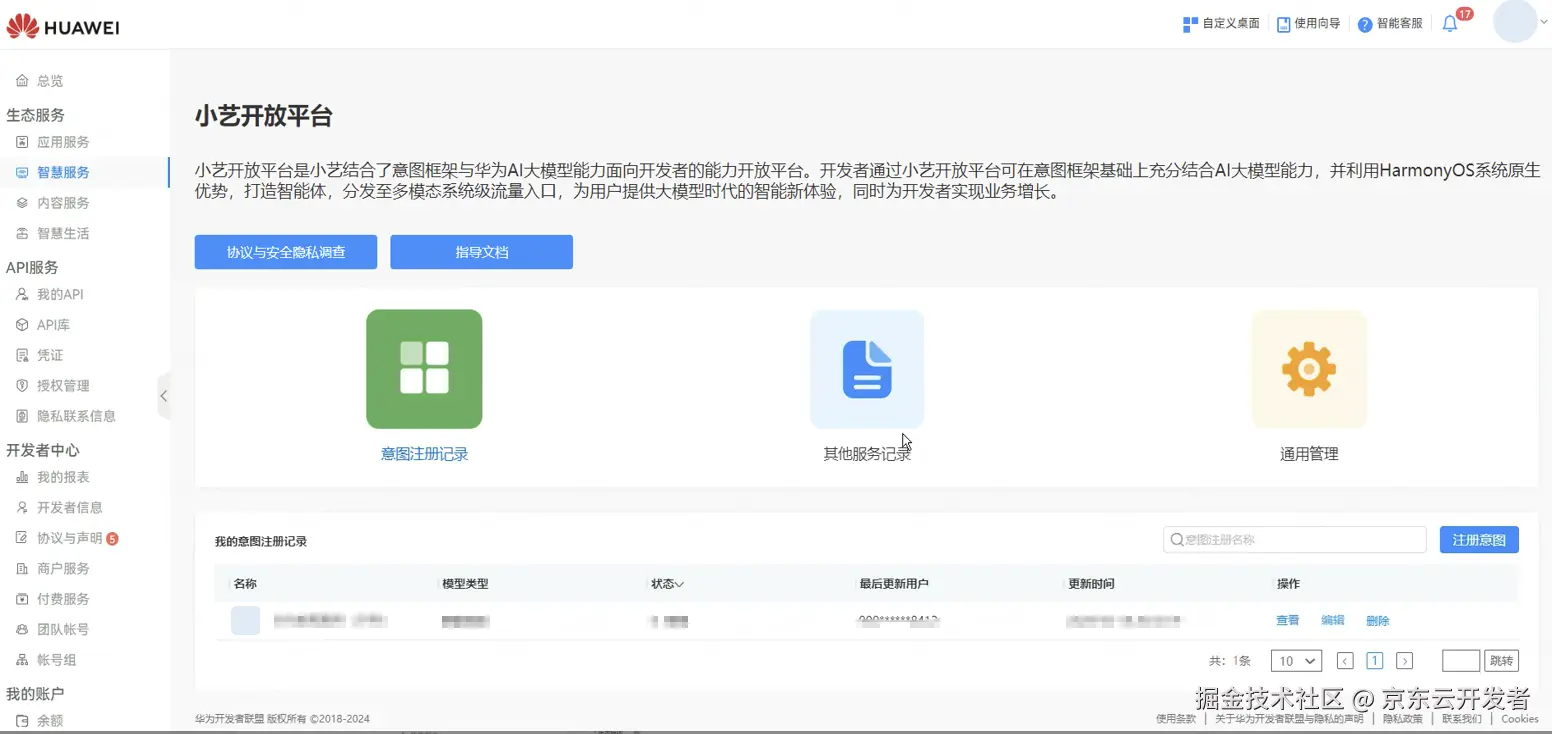Click the 通用管理 label
This screenshot has height=734, width=1552.
click(1309, 454)
